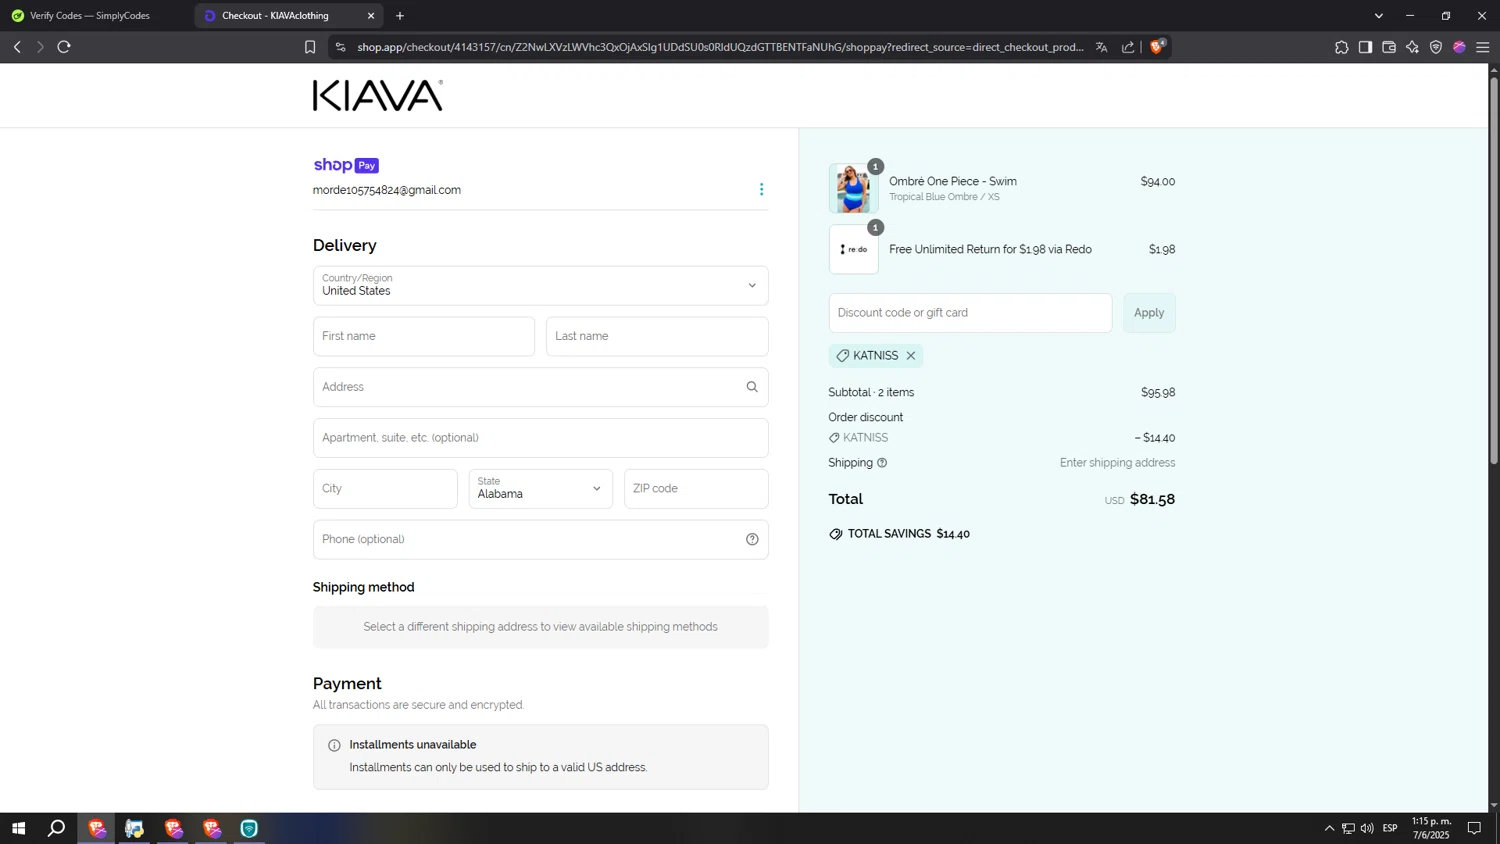Viewport: 1500px width, 844px height.
Task: Click the ZIP code field
Action: 696,489
